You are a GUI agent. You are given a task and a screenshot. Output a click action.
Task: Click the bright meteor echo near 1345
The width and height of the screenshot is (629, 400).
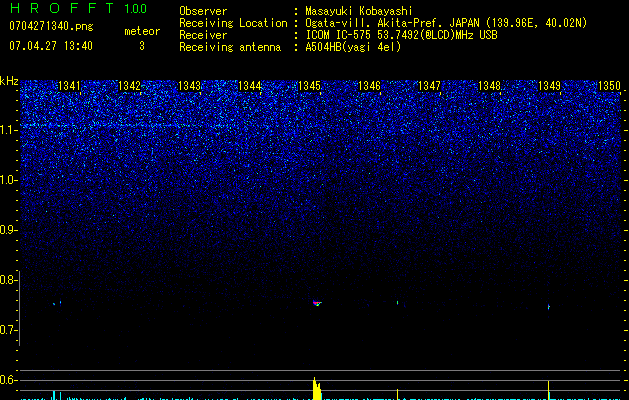(317, 303)
